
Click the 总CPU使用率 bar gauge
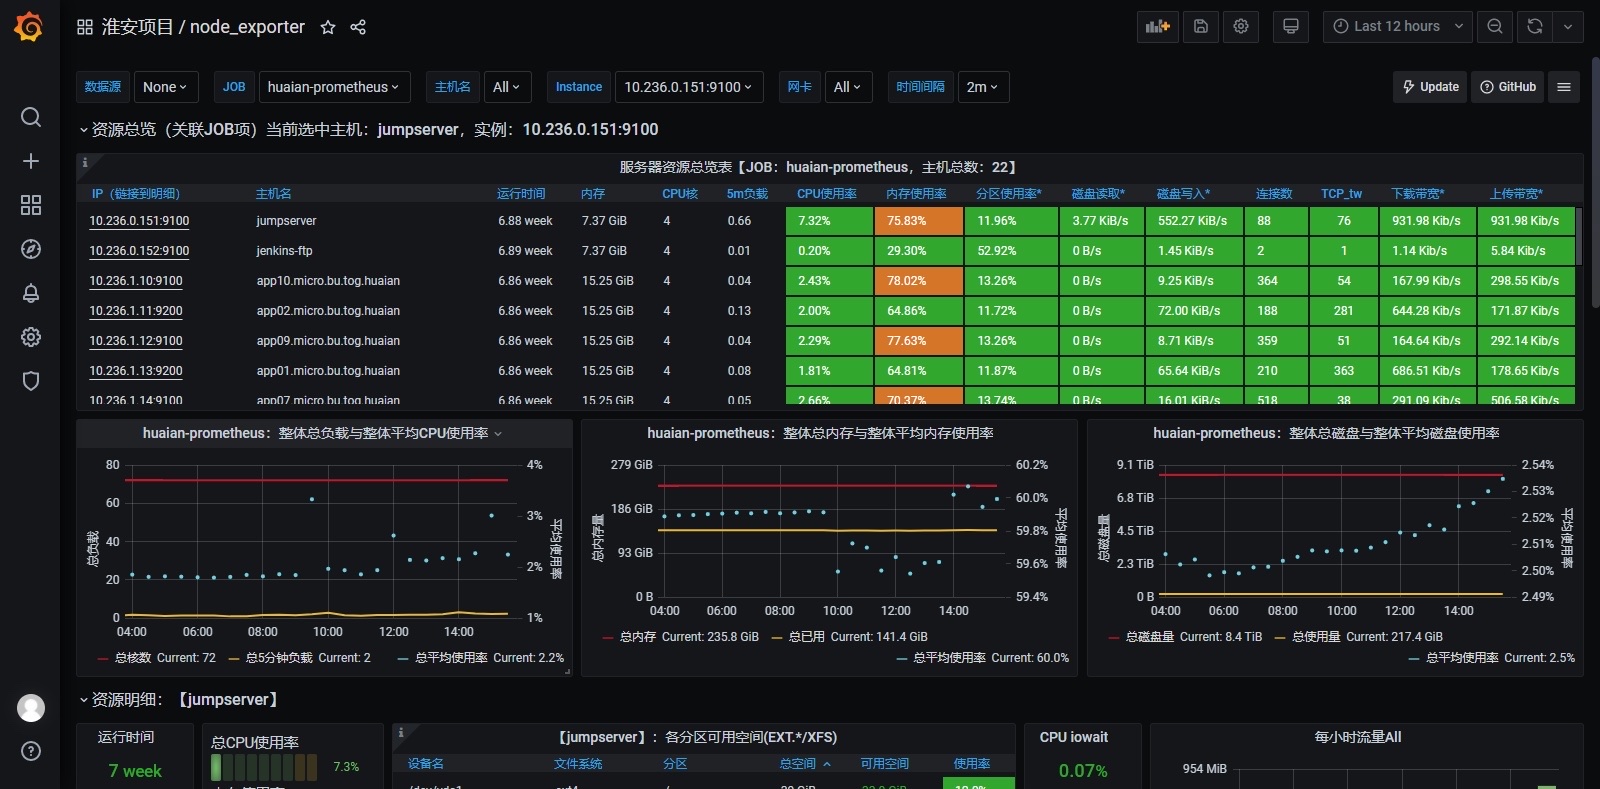[x=265, y=767]
